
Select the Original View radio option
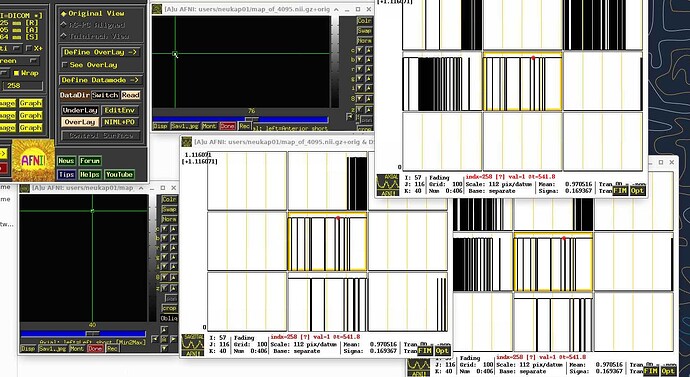(92, 14)
